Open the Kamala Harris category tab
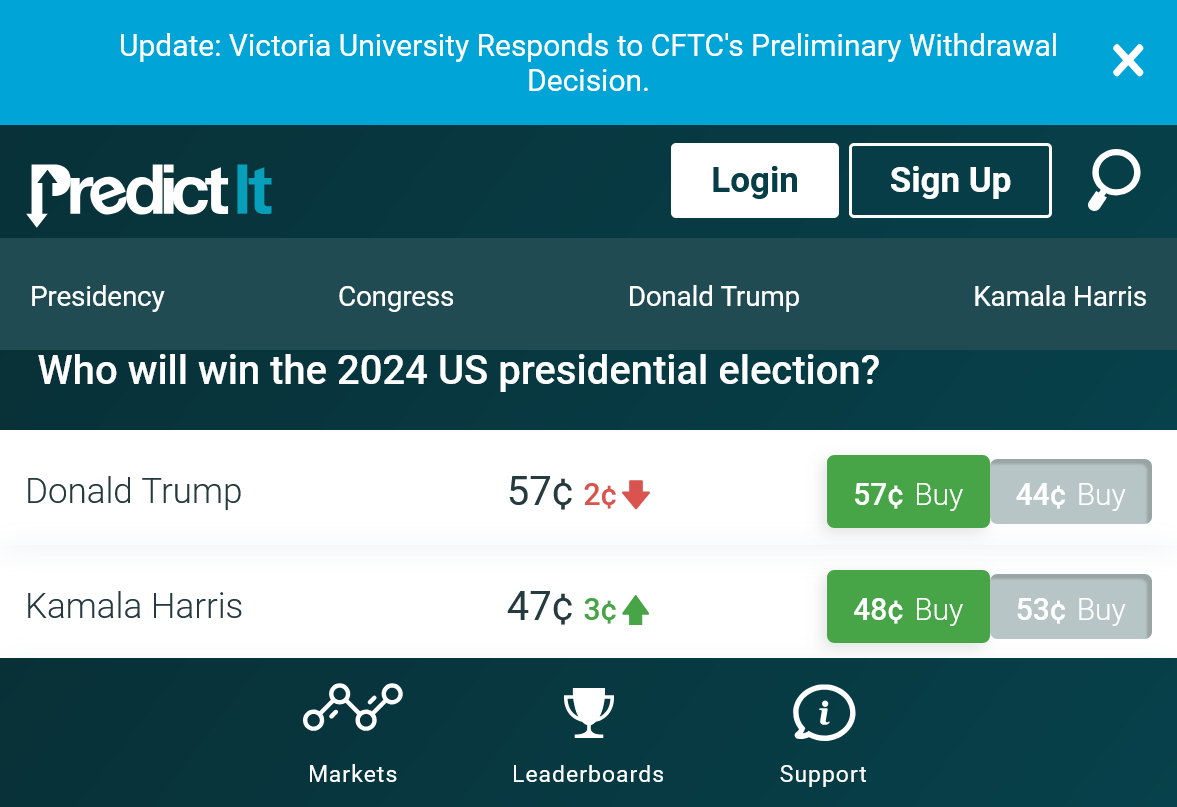 (x=1060, y=297)
